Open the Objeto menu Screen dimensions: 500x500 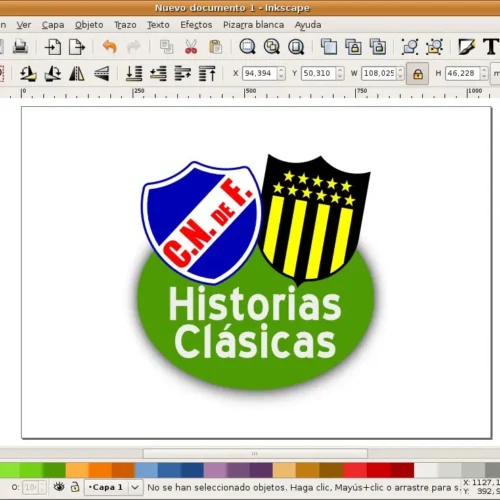[x=89, y=25]
